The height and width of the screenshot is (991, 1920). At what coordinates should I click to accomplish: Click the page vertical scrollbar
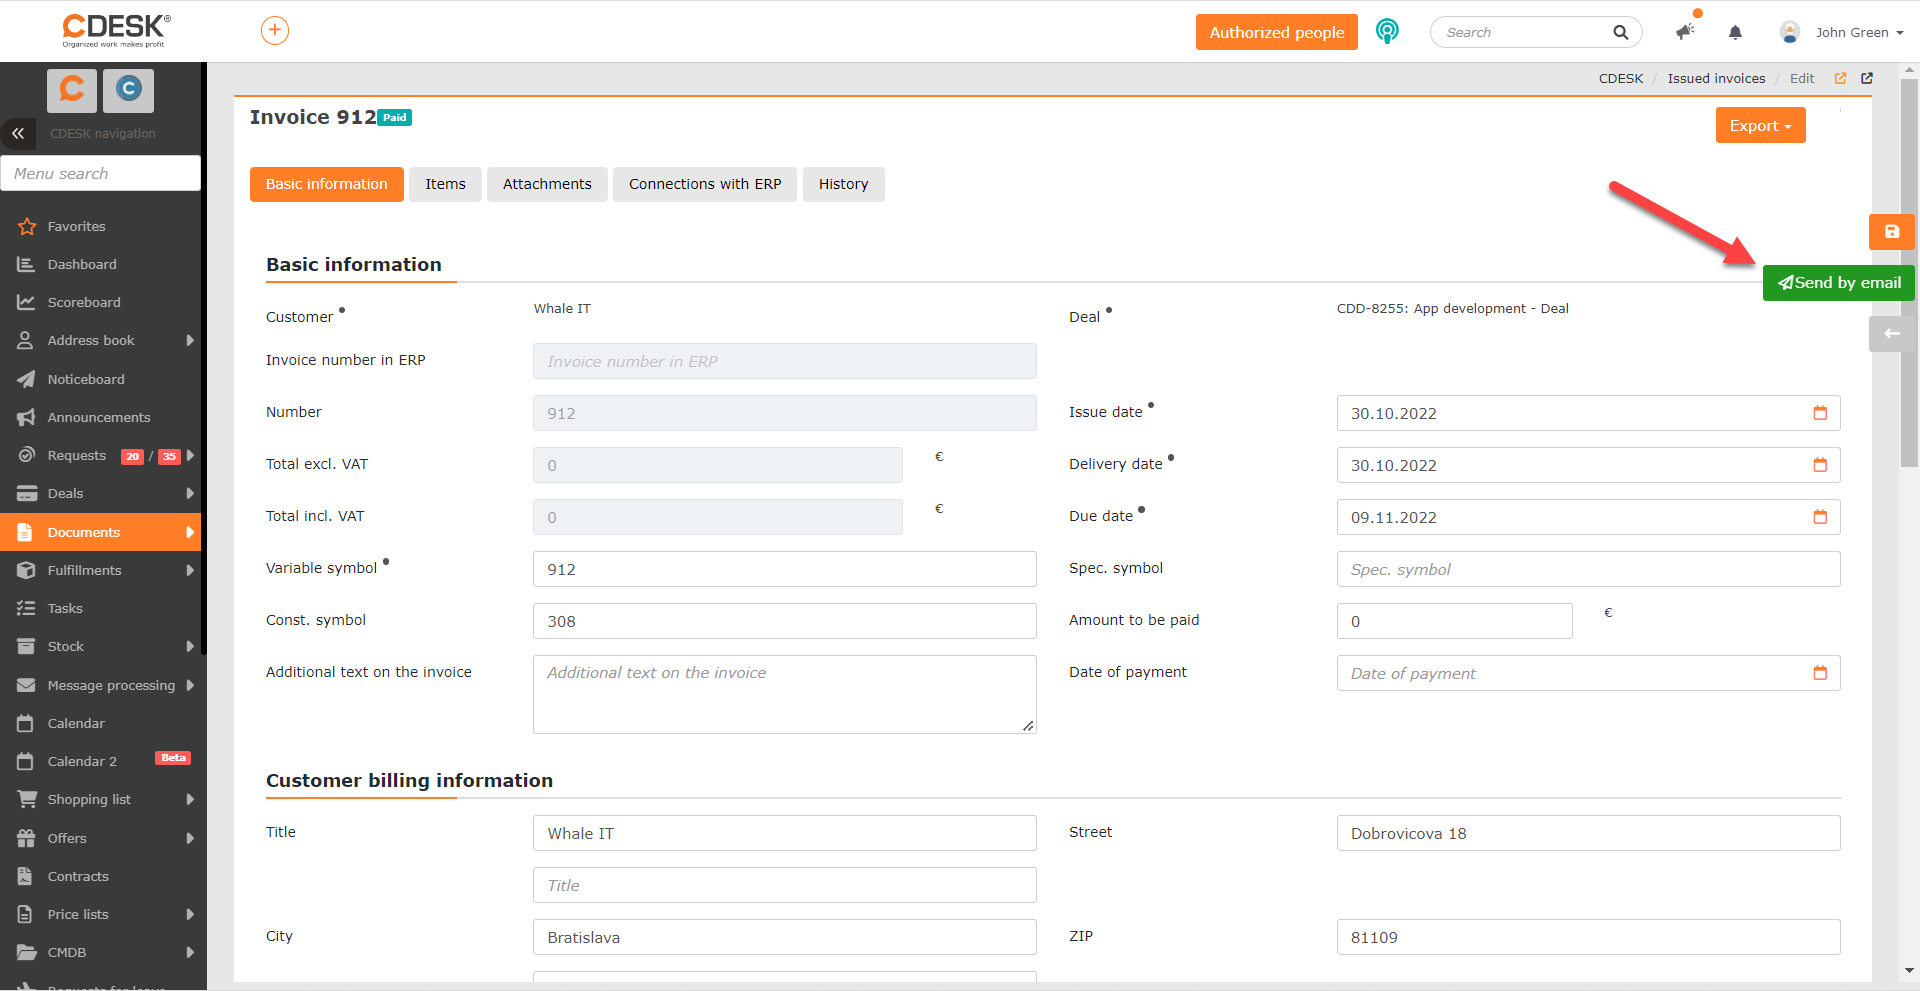1909,272
